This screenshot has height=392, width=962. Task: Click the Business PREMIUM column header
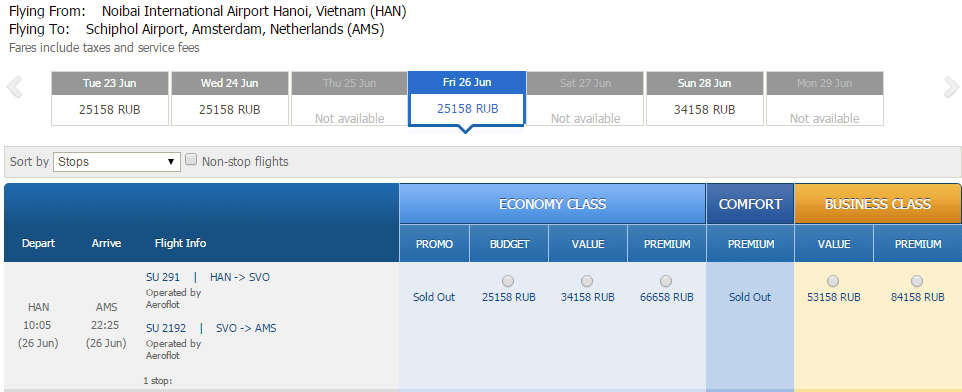click(918, 244)
